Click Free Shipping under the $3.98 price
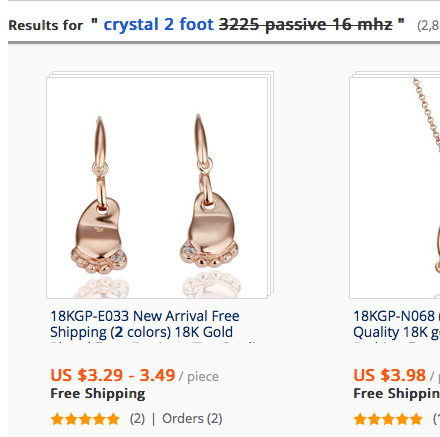This screenshot has width=440, height=437. [x=397, y=394]
